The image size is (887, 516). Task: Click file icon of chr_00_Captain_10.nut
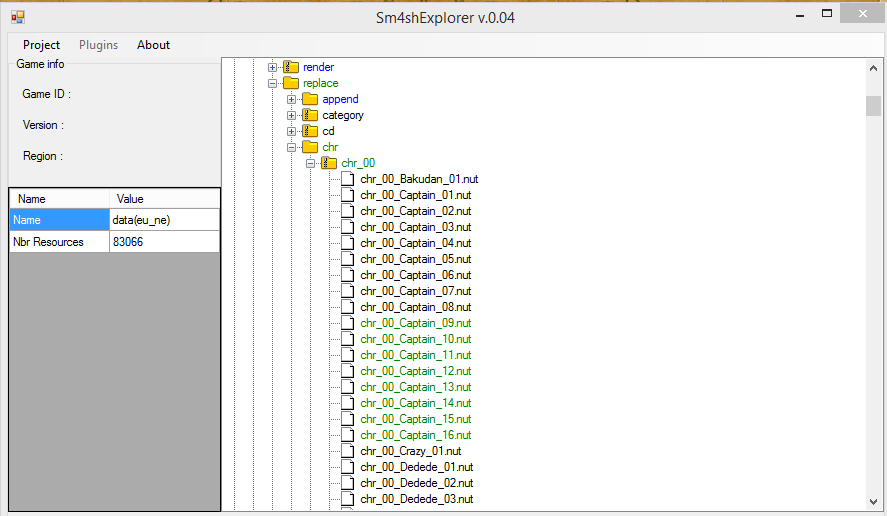(x=348, y=339)
